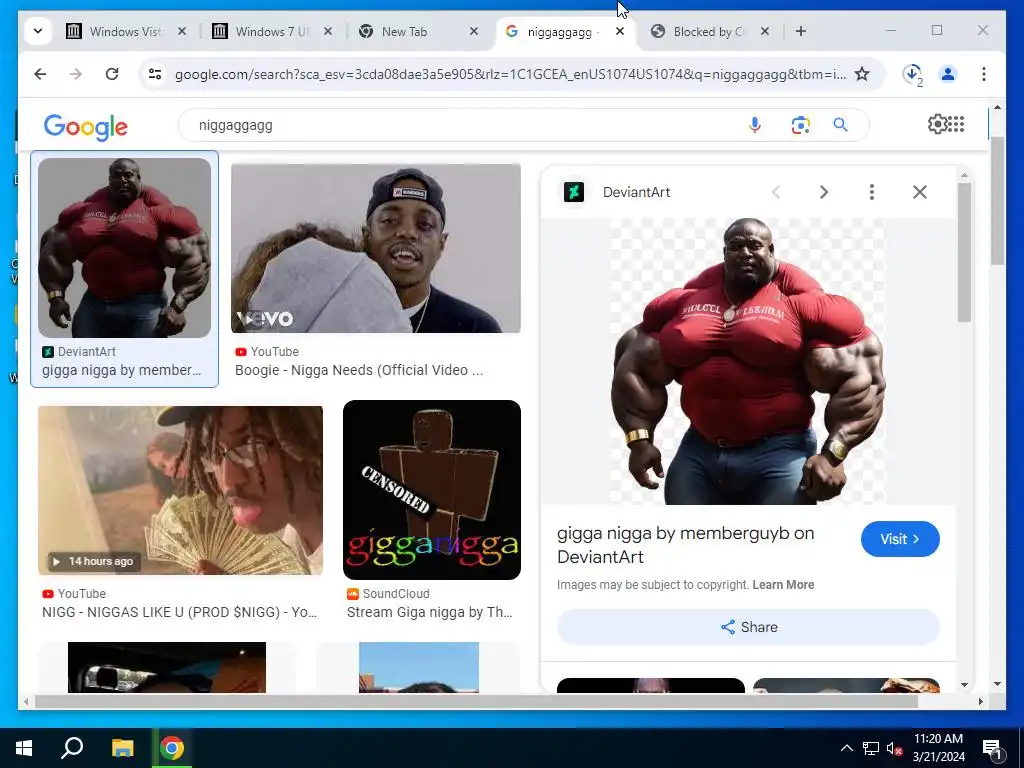This screenshot has height=768, width=1024.
Task: Open the SoundCloud censored cover thumbnail
Action: (x=432, y=490)
